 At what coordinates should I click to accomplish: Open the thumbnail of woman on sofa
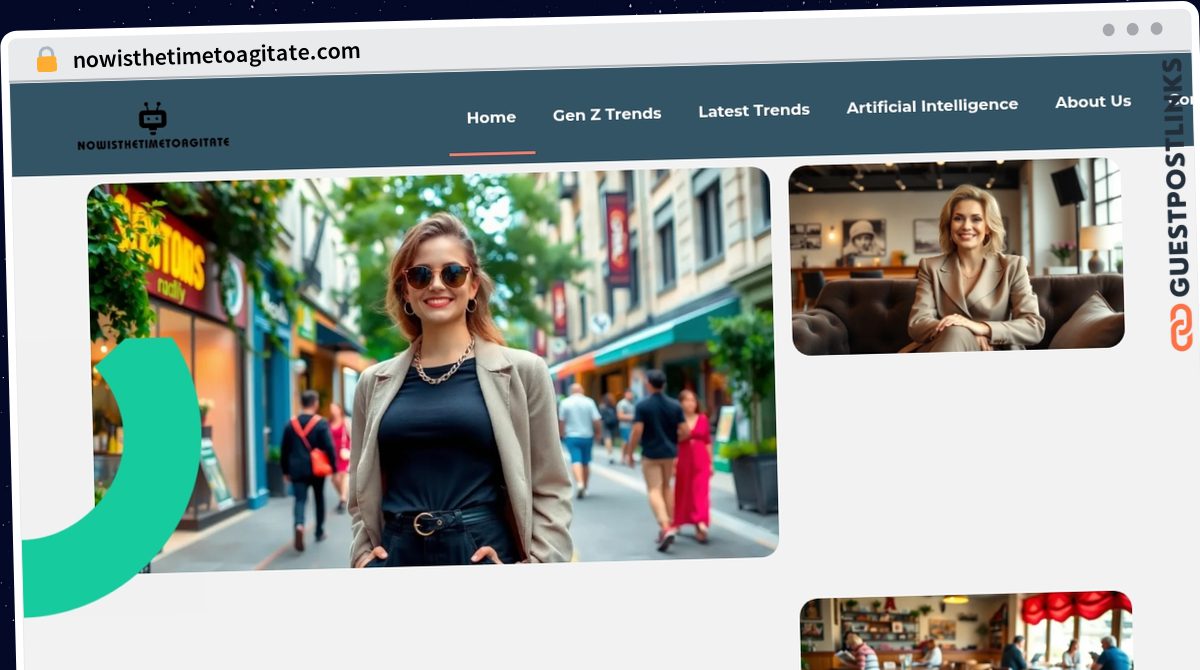pos(956,256)
